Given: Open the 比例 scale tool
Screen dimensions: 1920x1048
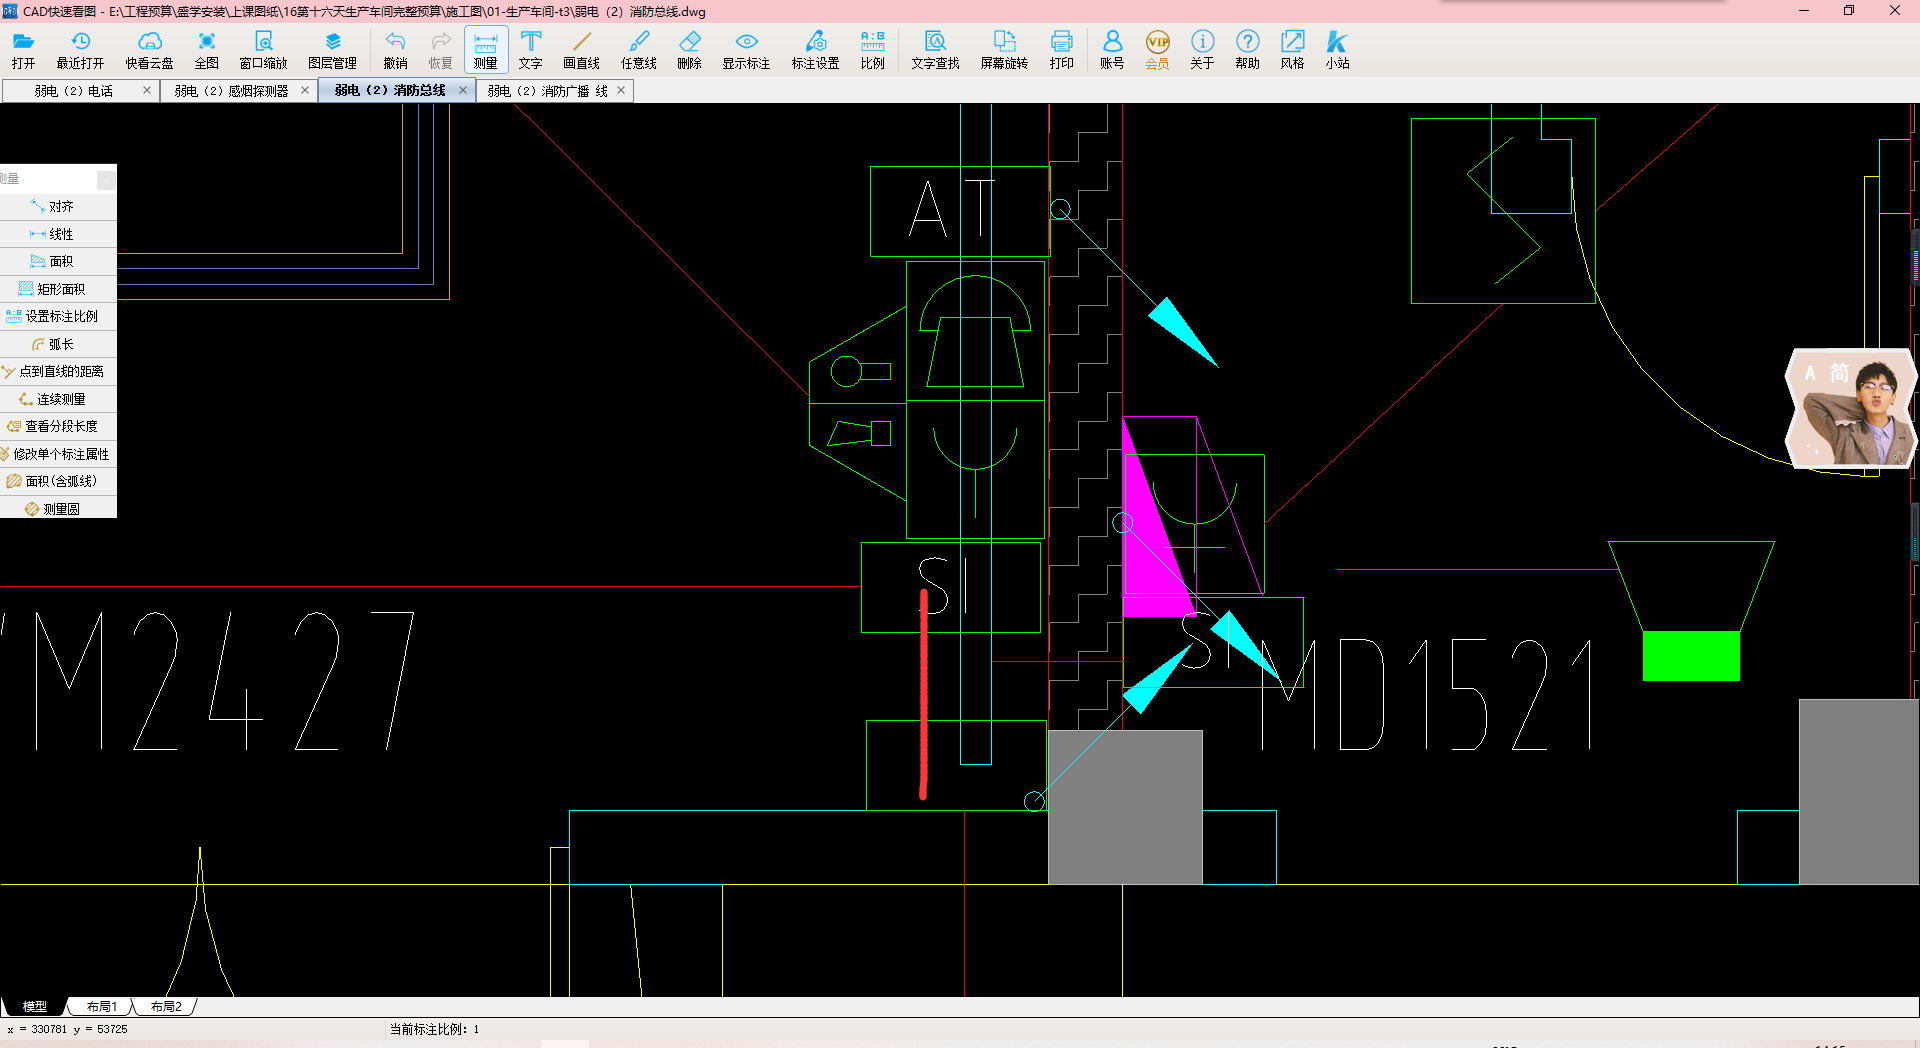Looking at the screenshot, I should 872,49.
